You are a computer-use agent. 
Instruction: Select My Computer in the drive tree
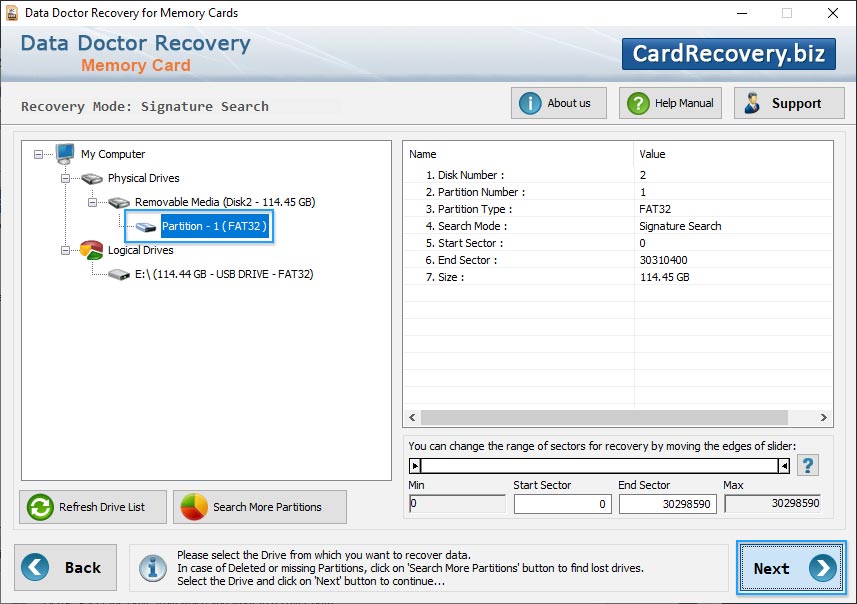(113, 154)
